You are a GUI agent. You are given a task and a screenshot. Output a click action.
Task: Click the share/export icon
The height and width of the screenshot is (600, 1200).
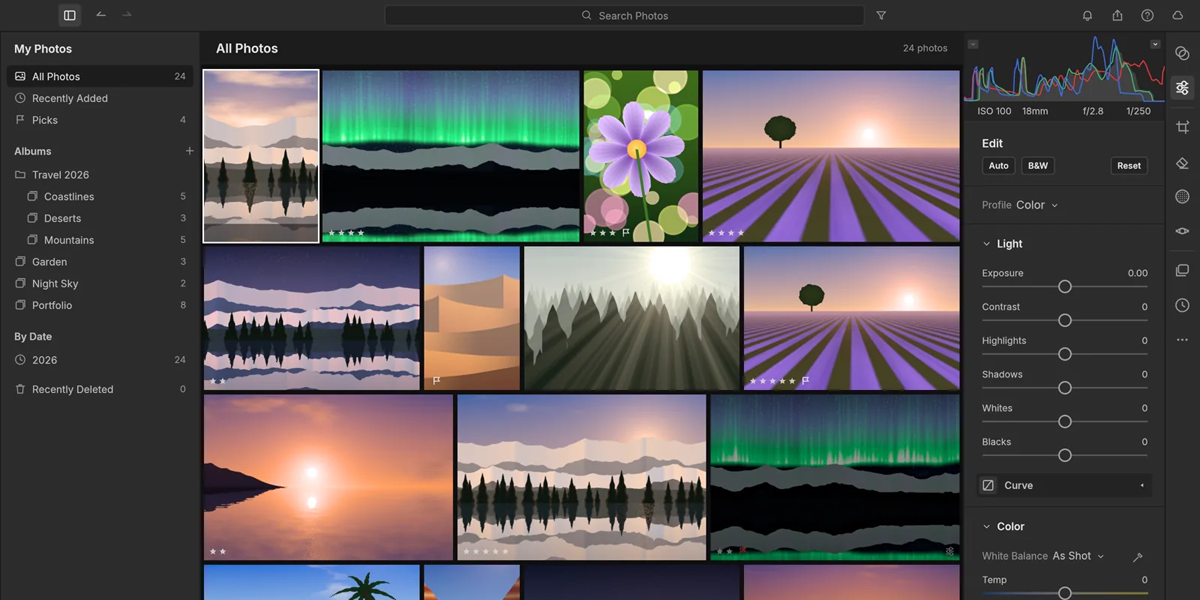coord(1117,16)
